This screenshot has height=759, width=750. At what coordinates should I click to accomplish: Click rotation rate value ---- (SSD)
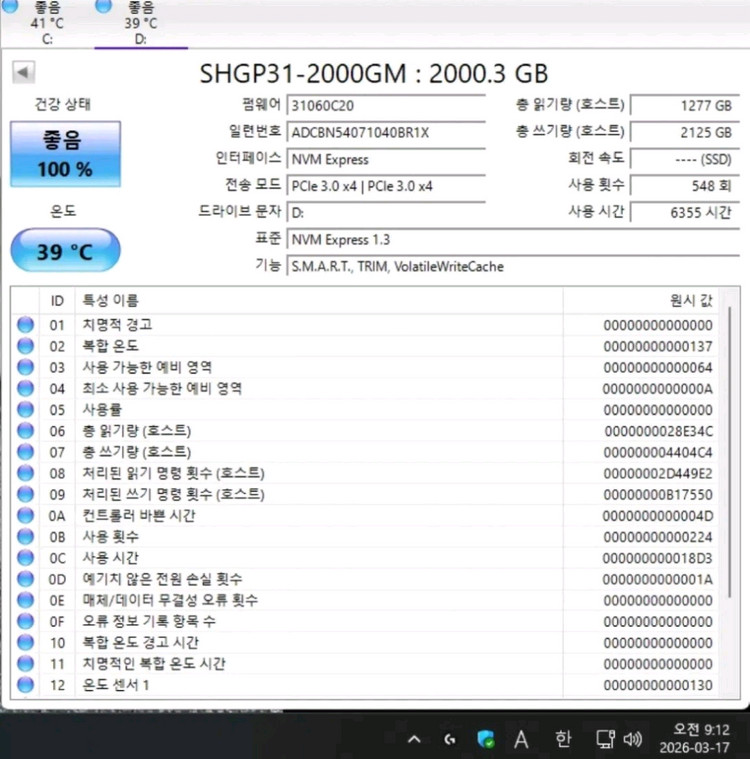(x=685, y=159)
